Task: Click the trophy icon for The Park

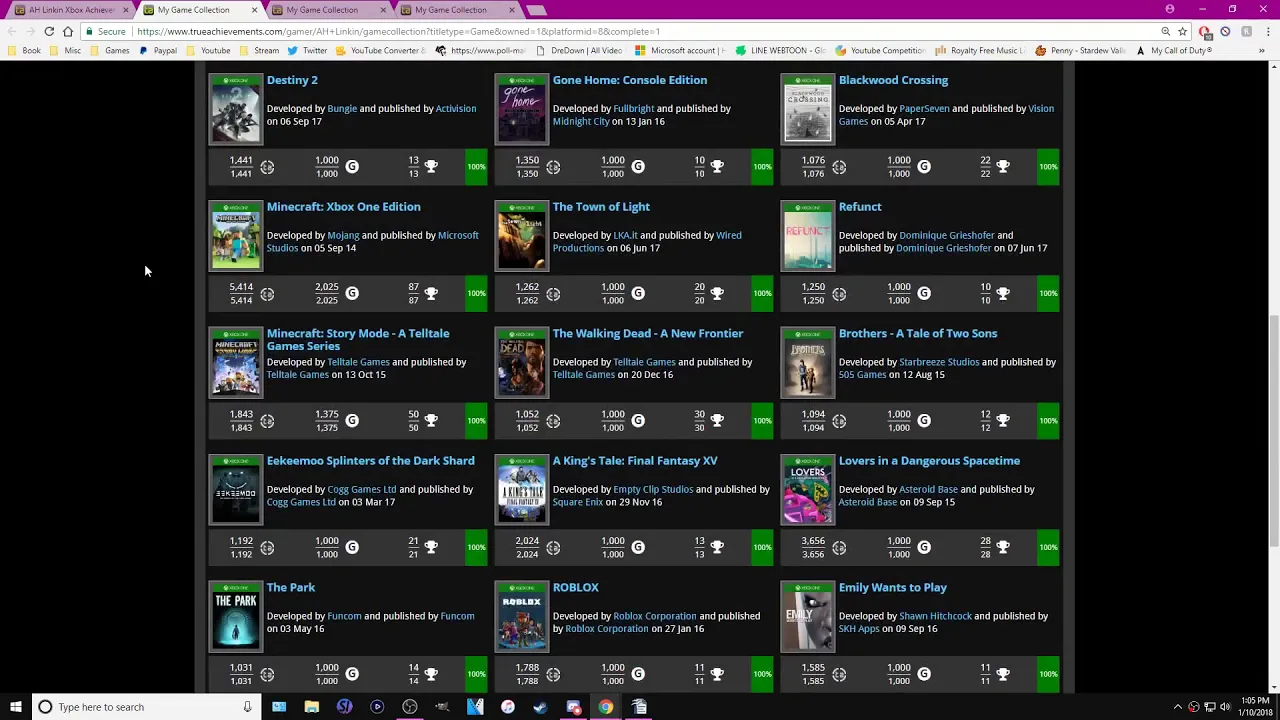Action: (431, 675)
